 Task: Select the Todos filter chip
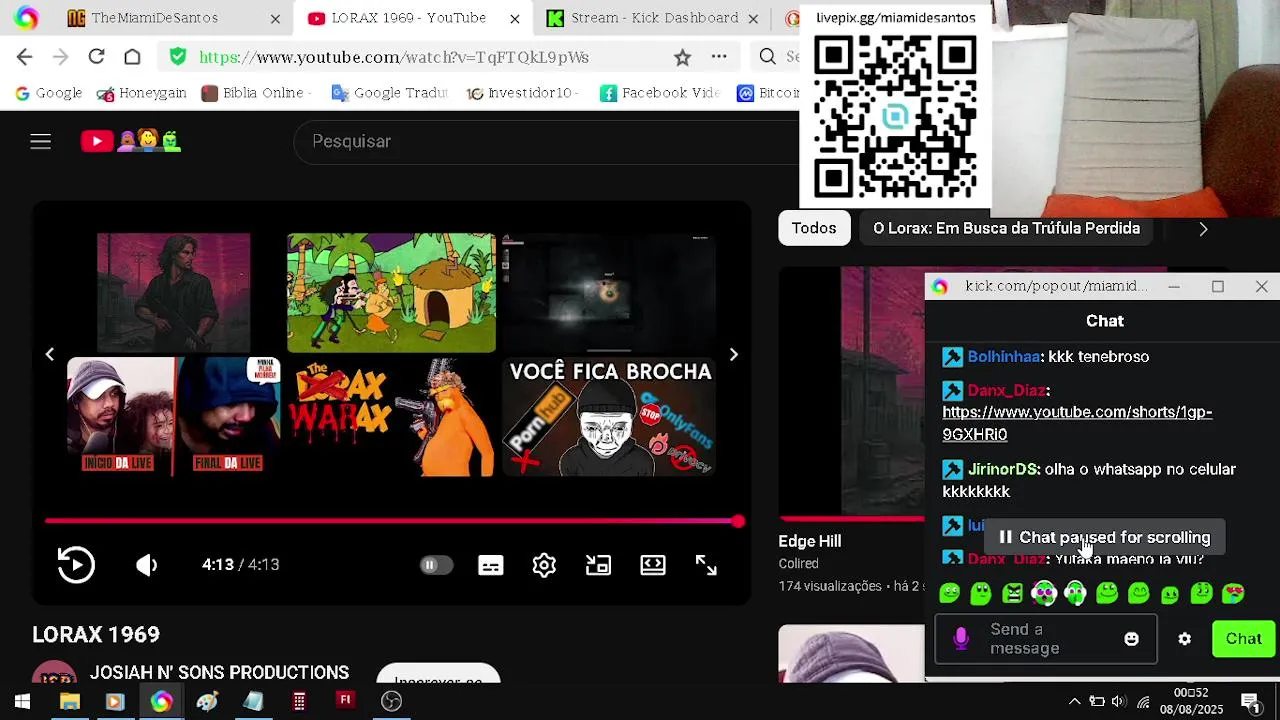[814, 228]
